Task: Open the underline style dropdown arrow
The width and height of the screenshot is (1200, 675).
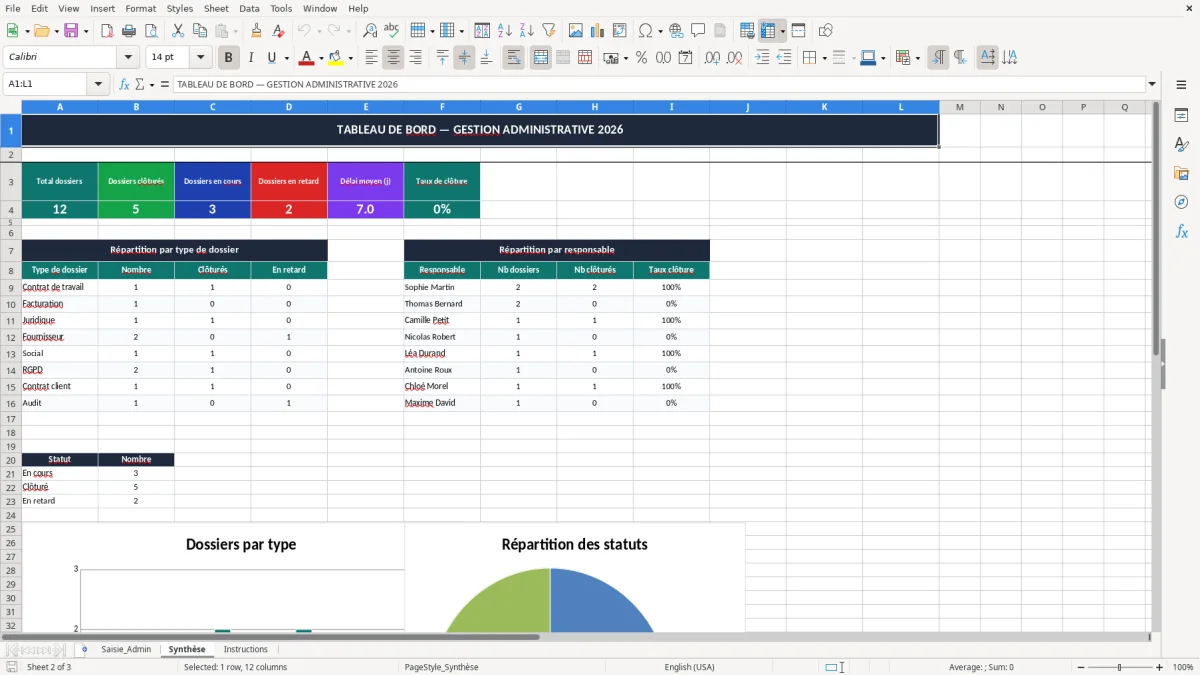Action: (286, 58)
